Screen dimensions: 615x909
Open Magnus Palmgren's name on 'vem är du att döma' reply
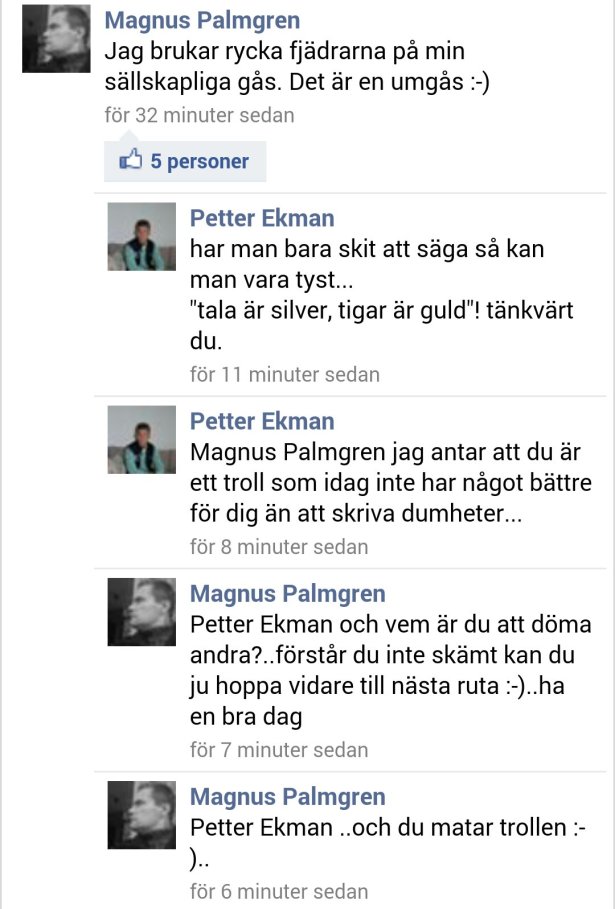[x=288, y=594]
